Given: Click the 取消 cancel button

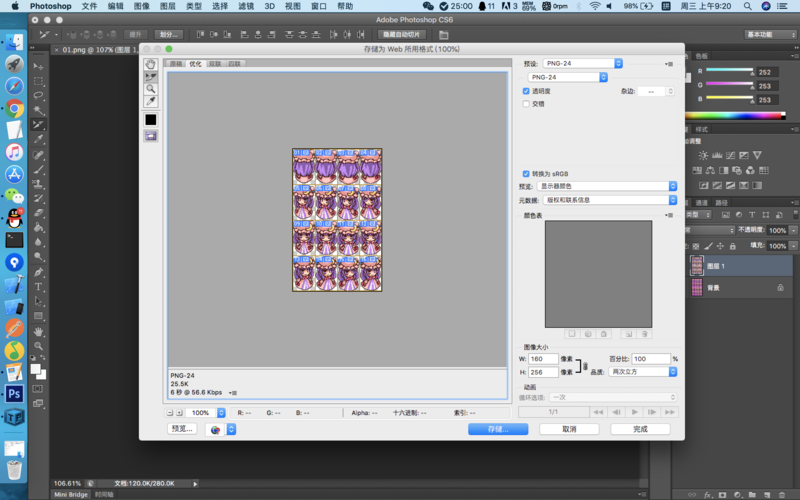Looking at the screenshot, I should 569,429.
